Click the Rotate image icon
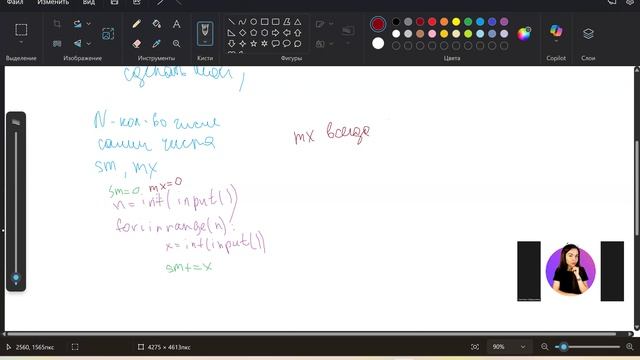Viewport: 640px width, 360px height. (77, 24)
